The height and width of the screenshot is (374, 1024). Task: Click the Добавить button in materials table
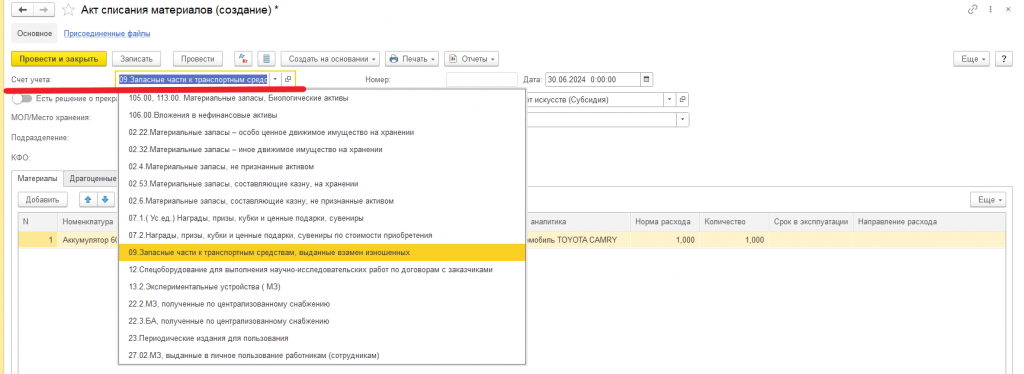tap(42, 199)
